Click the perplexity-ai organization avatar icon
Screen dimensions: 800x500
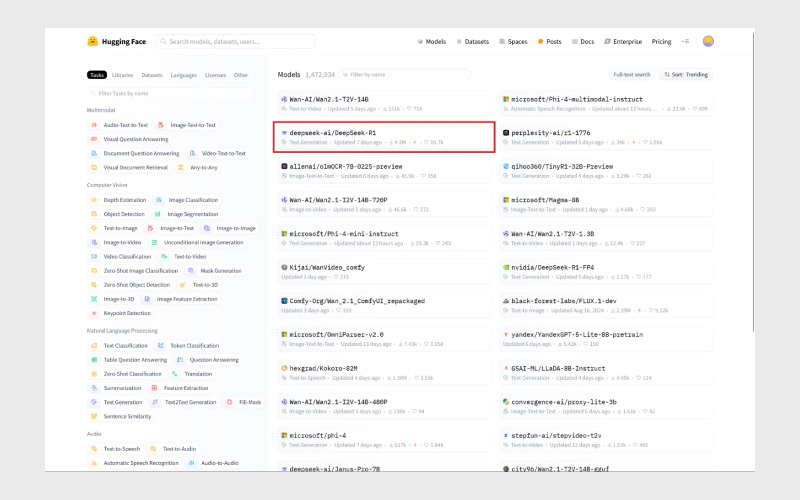click(506, 132)
